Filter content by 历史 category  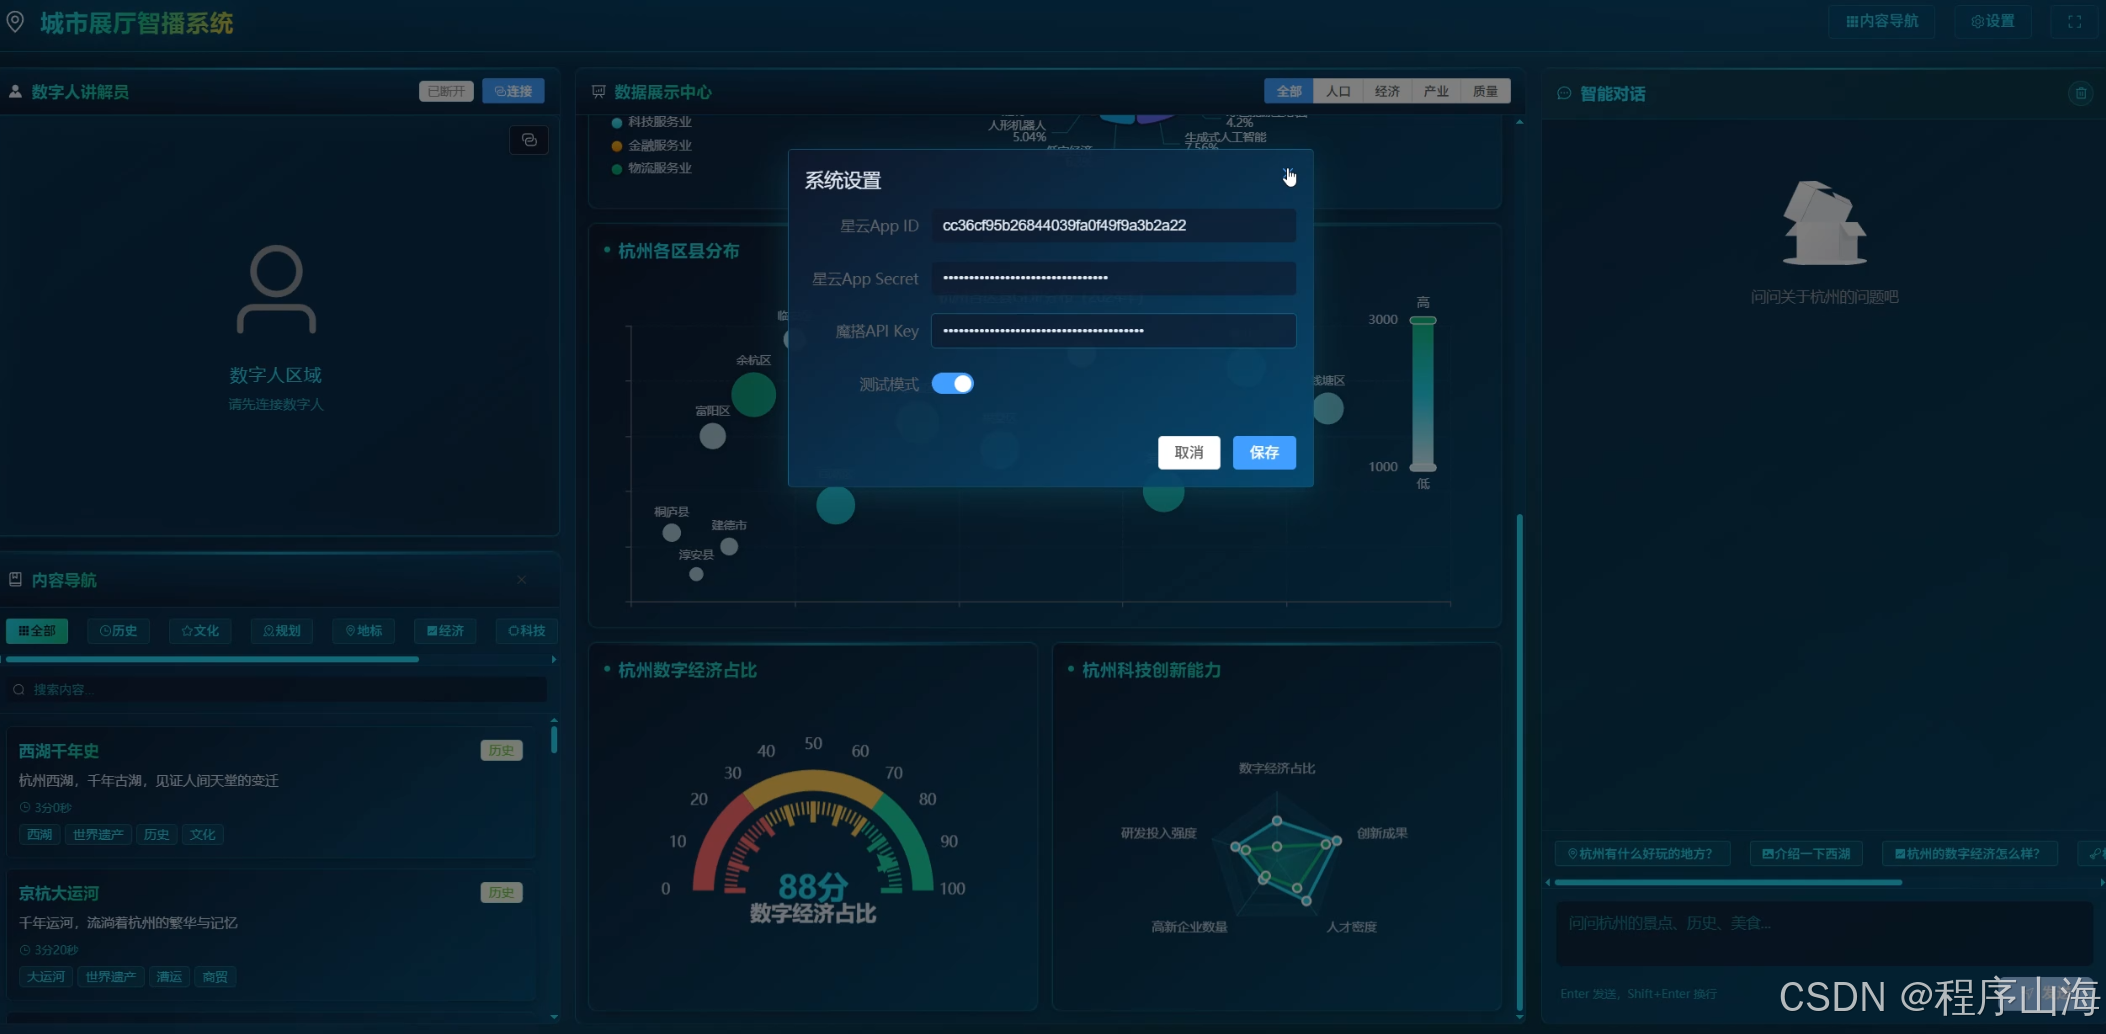(x=119, y=631)
